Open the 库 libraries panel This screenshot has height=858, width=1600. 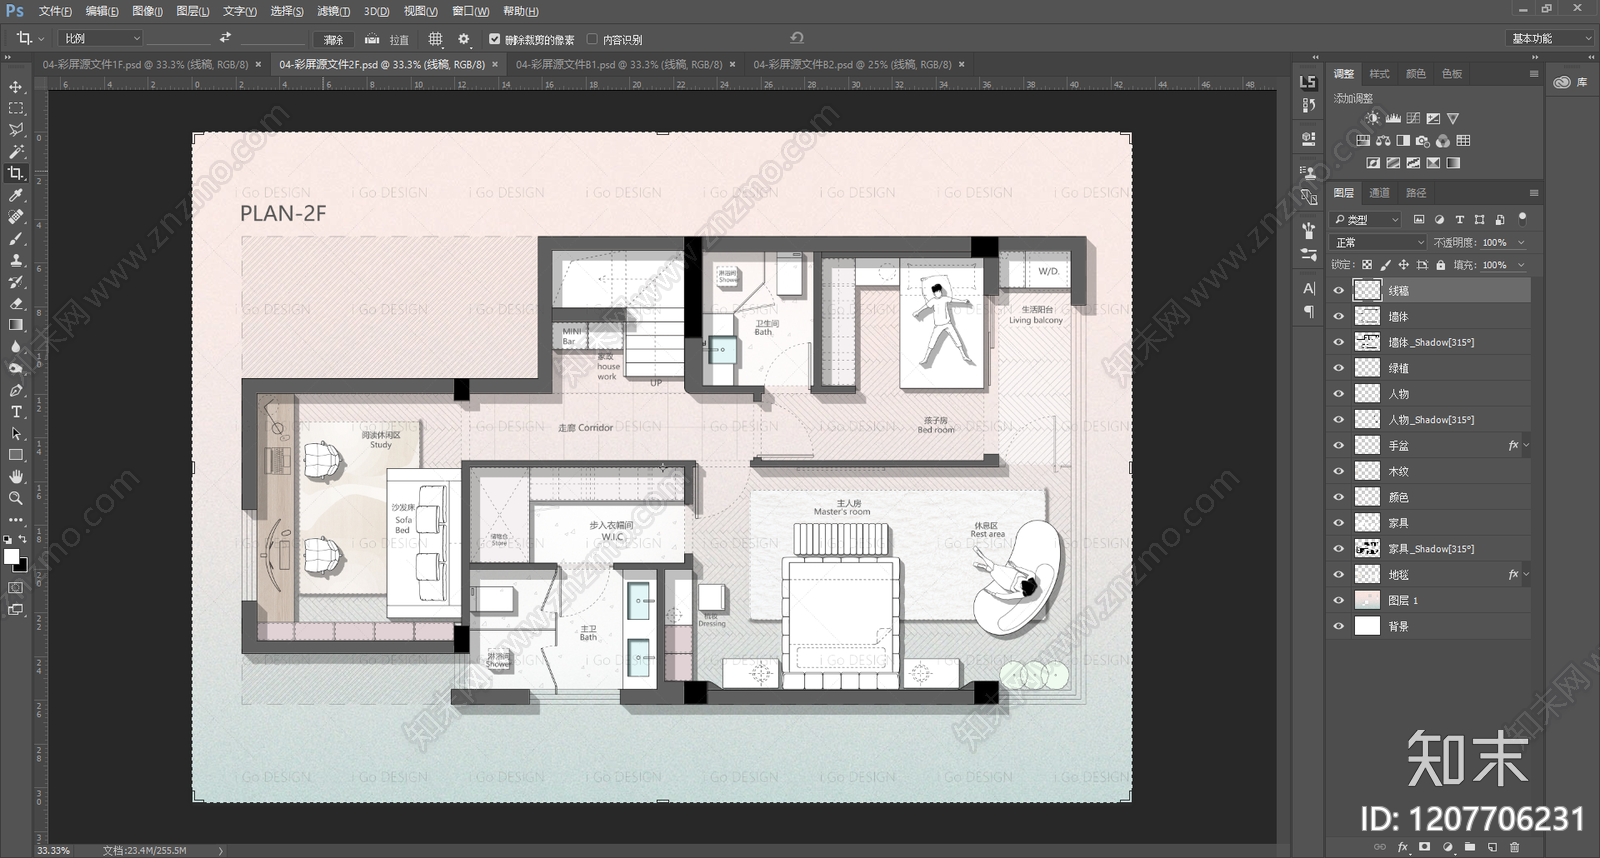pyautogui.click(x=1571, y=82)
